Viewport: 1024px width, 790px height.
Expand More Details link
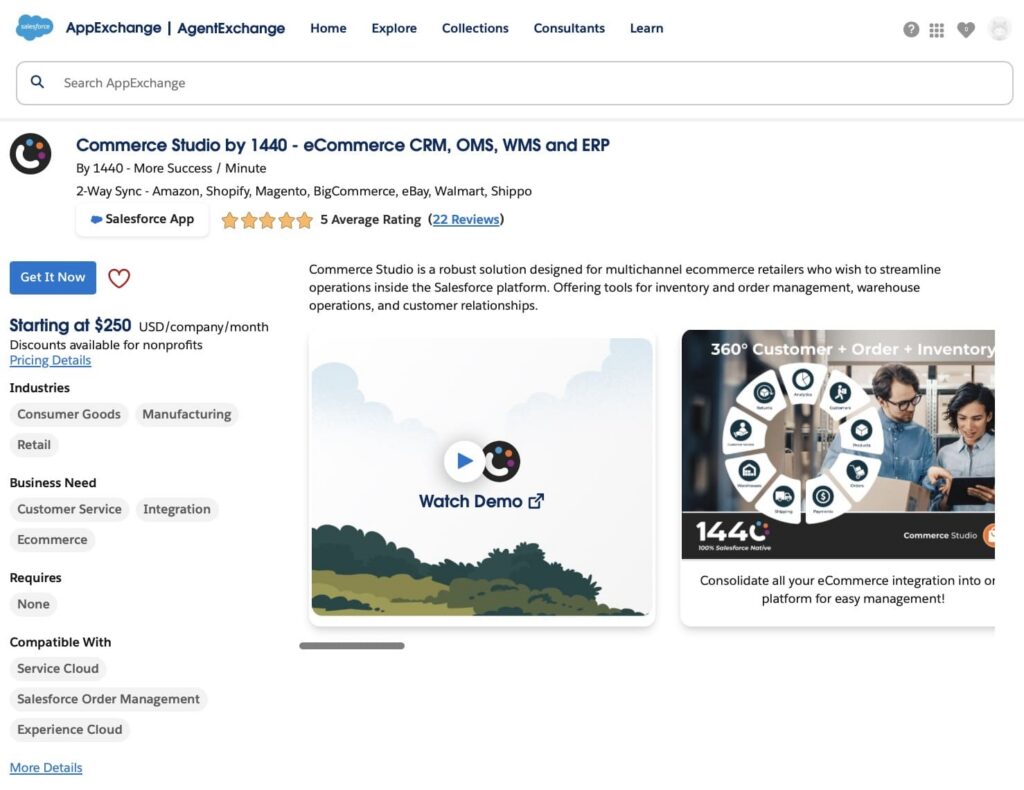pyautogui.click(x=46, y=768)
